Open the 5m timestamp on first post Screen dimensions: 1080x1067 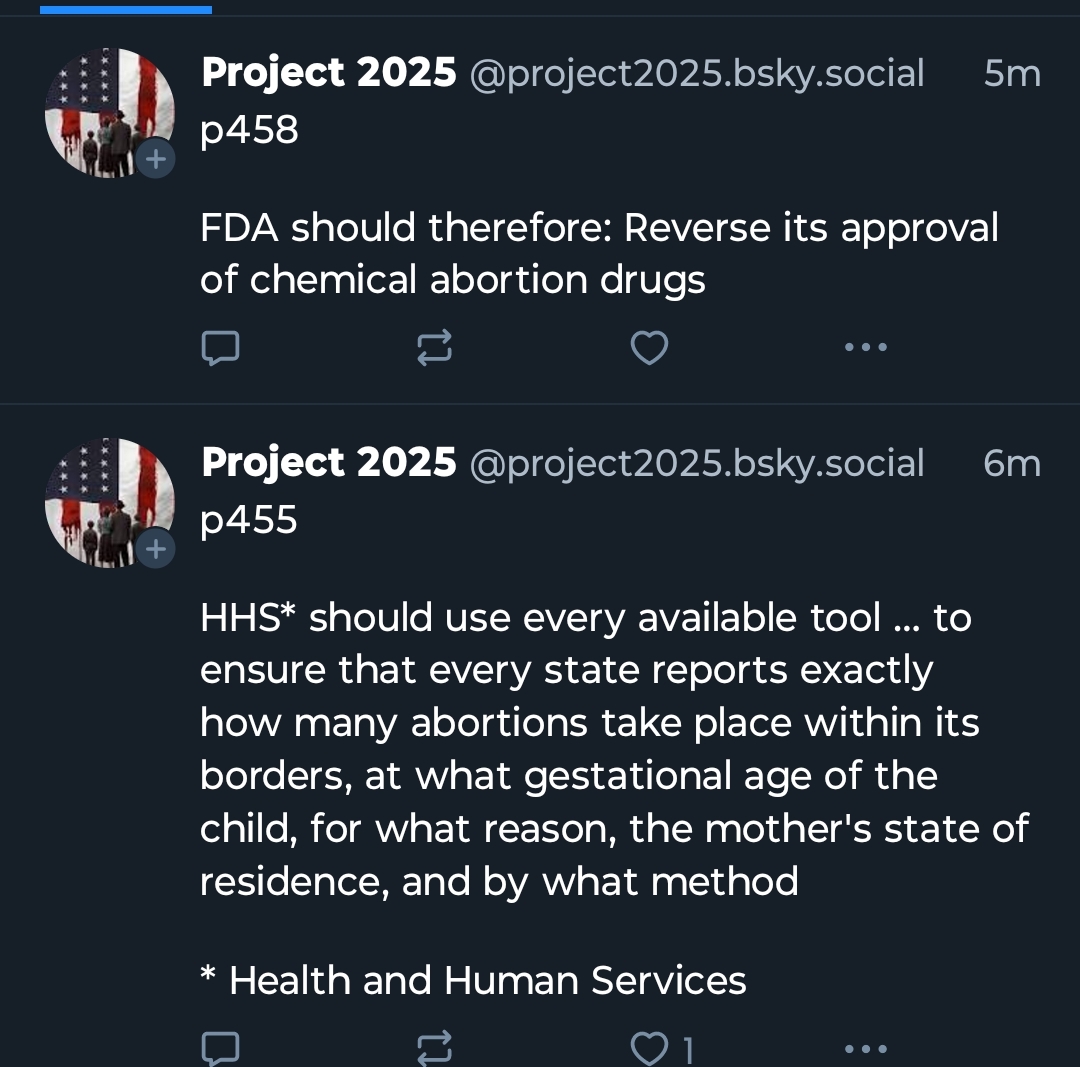tap(1012, 74)
